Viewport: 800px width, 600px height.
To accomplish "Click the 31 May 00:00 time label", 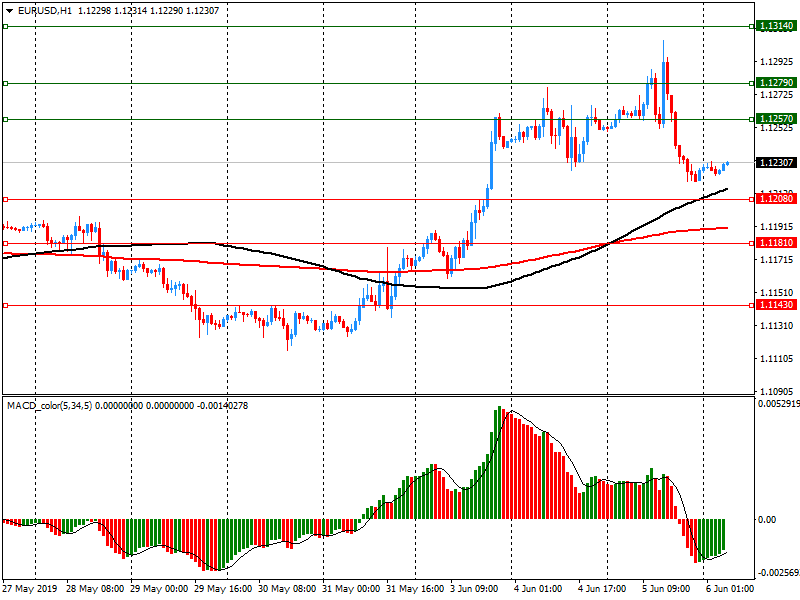I will 351,589.
